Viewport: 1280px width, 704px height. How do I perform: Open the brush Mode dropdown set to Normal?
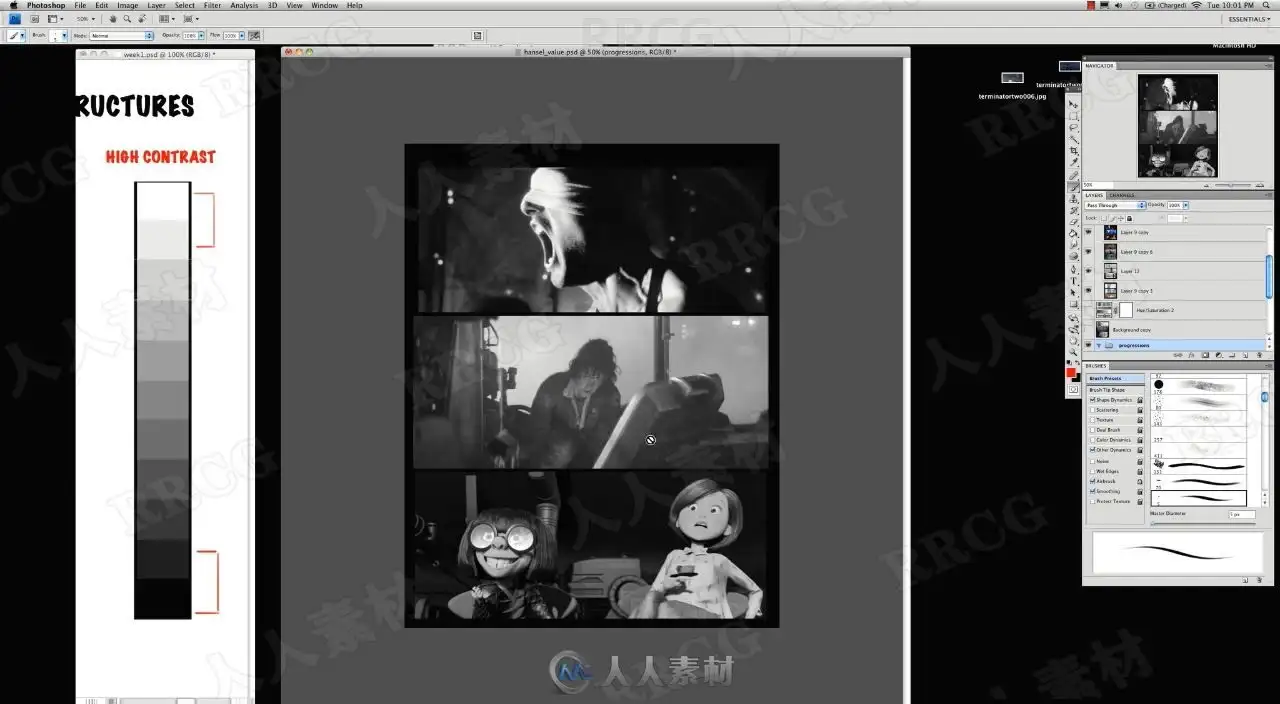(x=122, y=35)
